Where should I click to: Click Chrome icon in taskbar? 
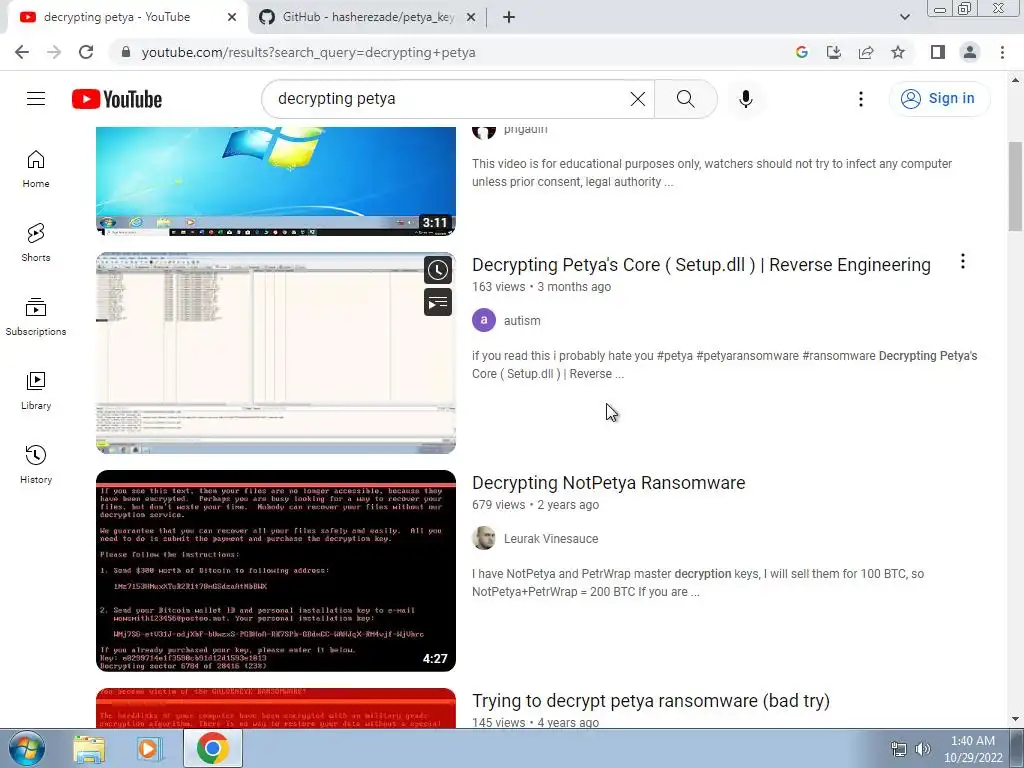(213, 748)
